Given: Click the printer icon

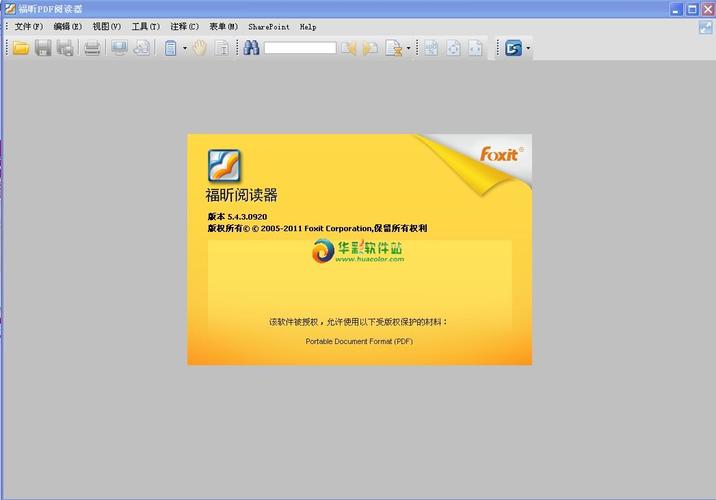Looking at the screenshot, I should coord(92,48).
